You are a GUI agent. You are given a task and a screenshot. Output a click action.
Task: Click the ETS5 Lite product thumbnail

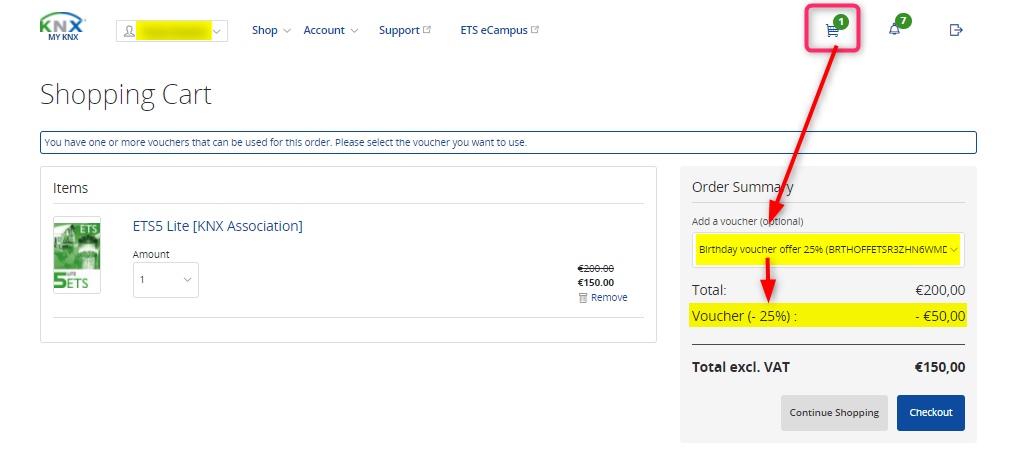77,255
